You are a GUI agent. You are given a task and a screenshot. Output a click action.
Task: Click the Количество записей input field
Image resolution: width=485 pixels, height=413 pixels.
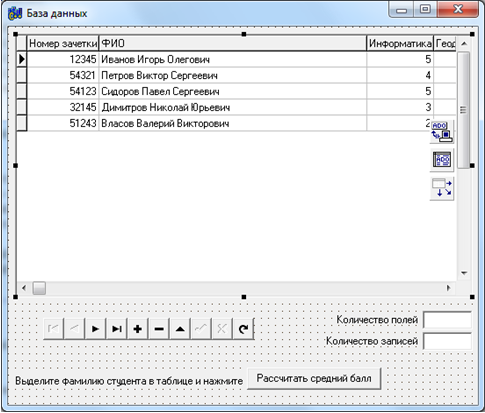coord(447,341)
